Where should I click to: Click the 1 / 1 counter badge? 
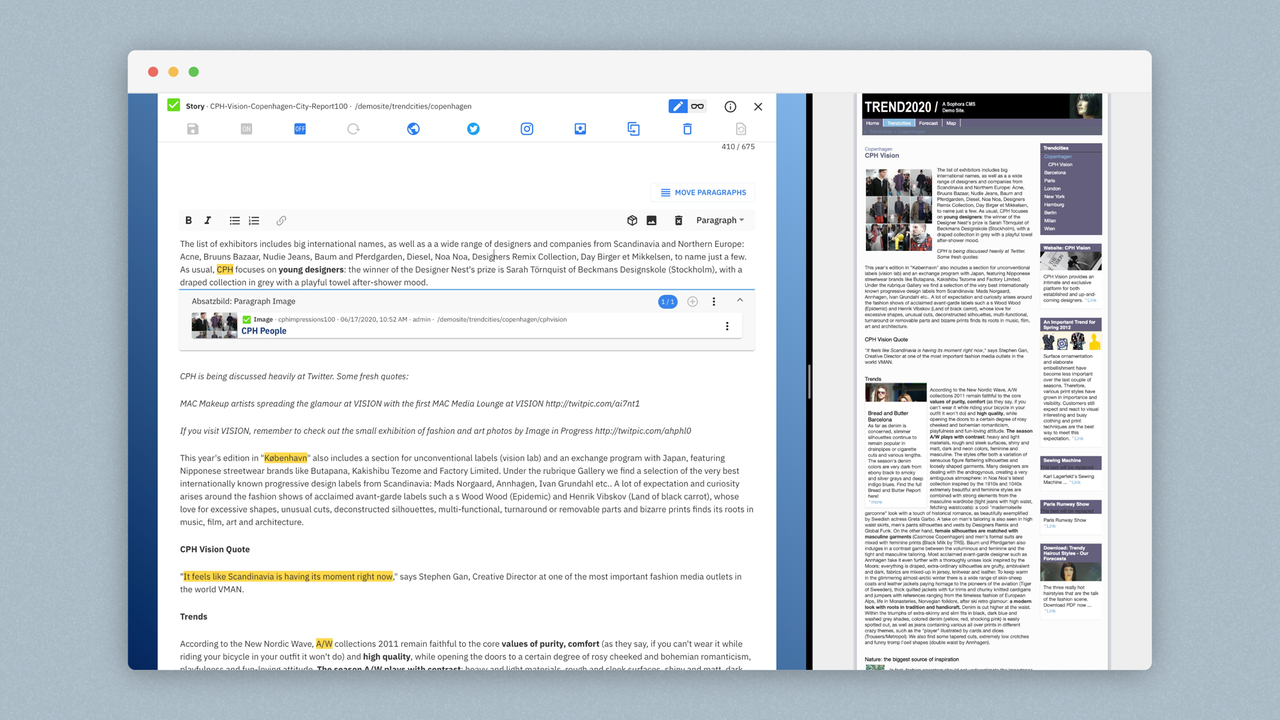click(x=668, y=301)
